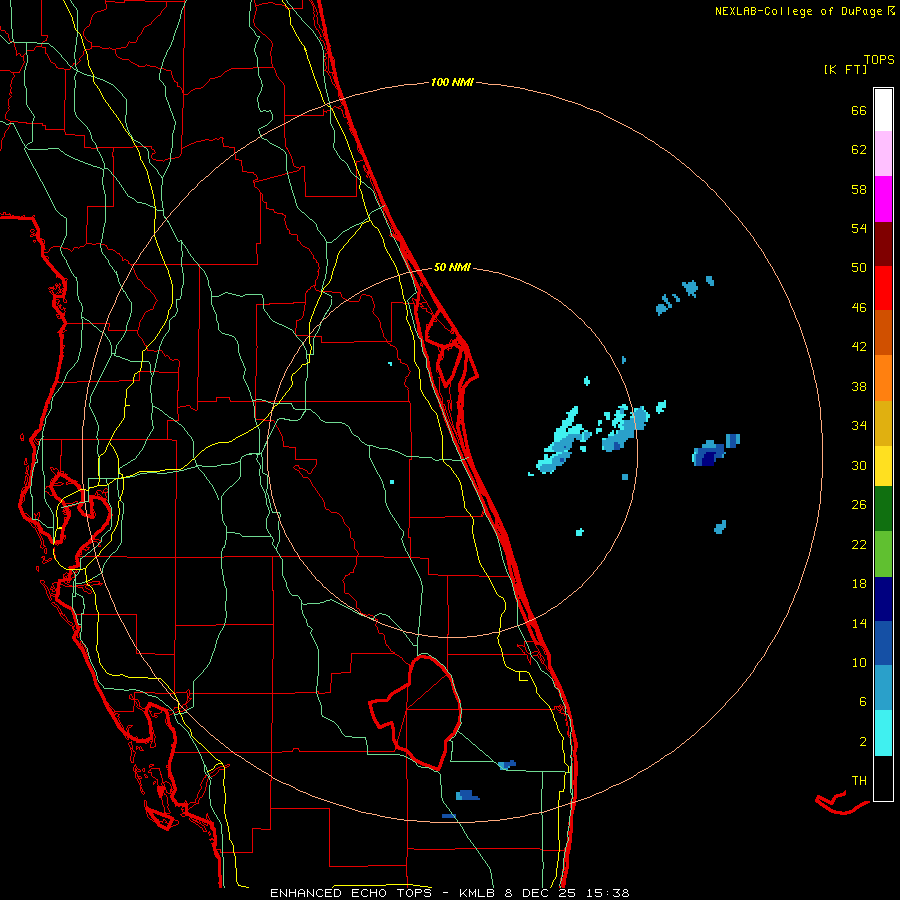Click the orange 38-42 color band

pos(883,378)
